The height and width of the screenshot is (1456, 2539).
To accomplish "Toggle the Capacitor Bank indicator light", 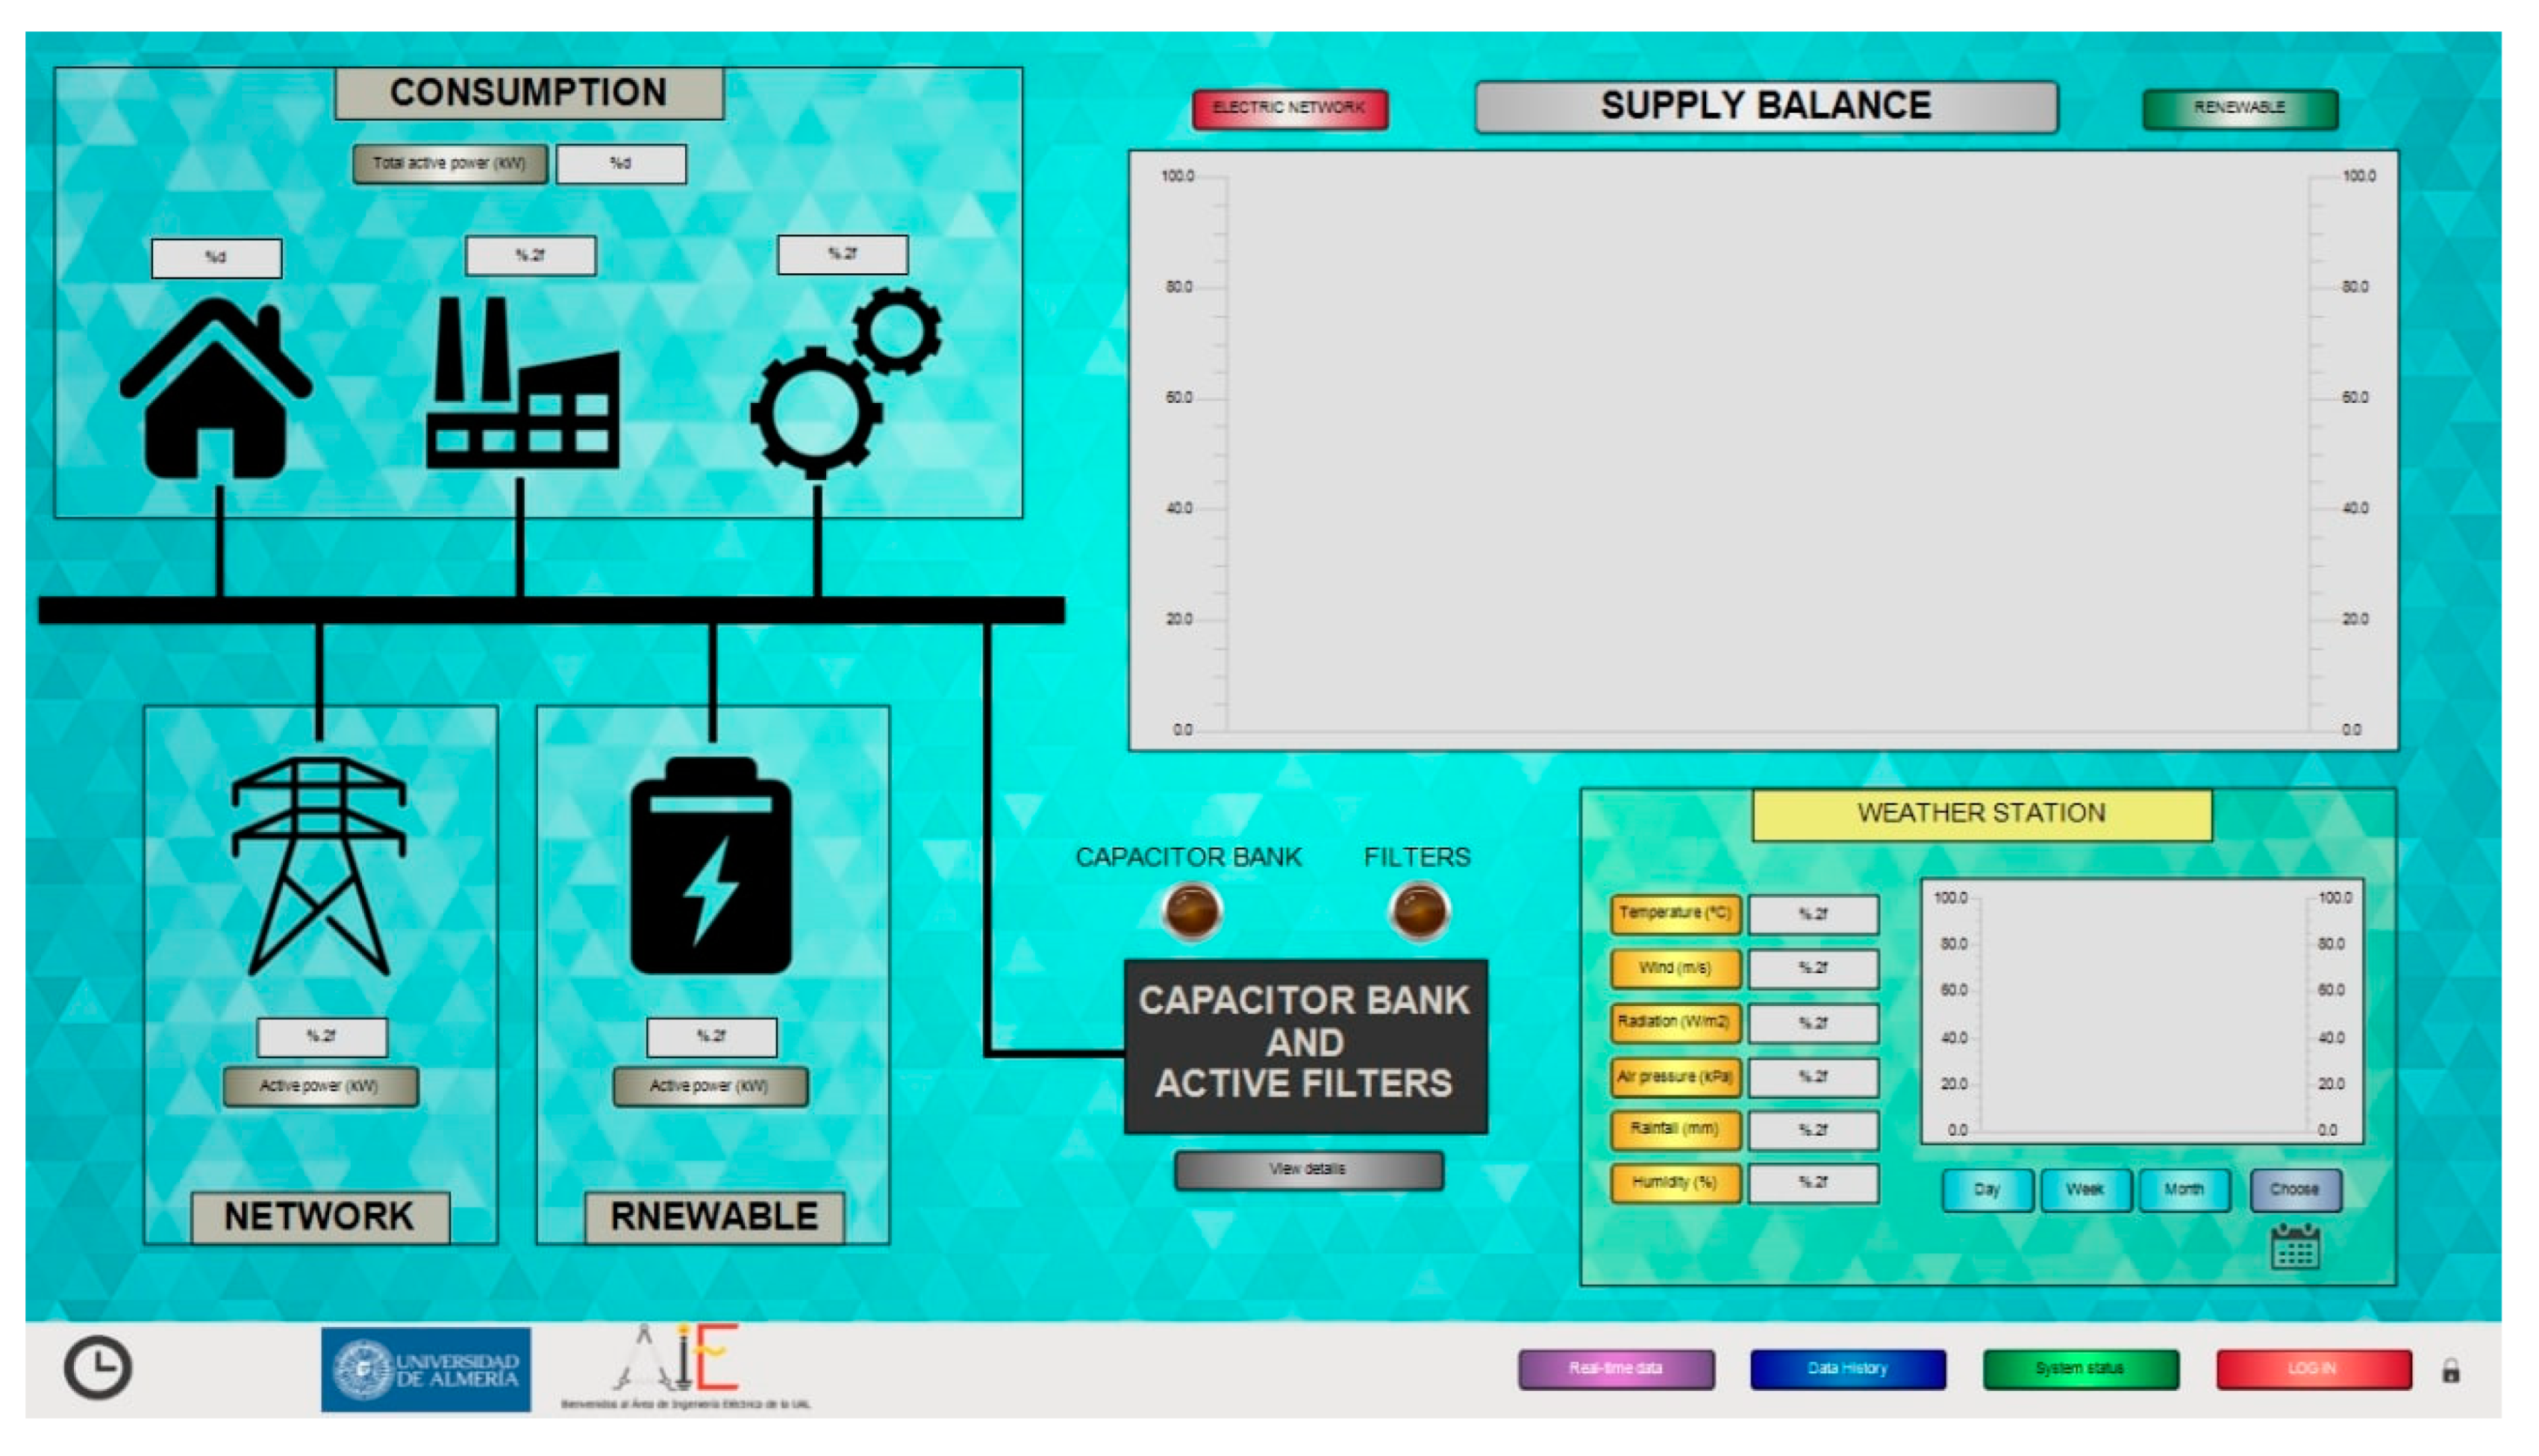I will [x=1191, y=911].
